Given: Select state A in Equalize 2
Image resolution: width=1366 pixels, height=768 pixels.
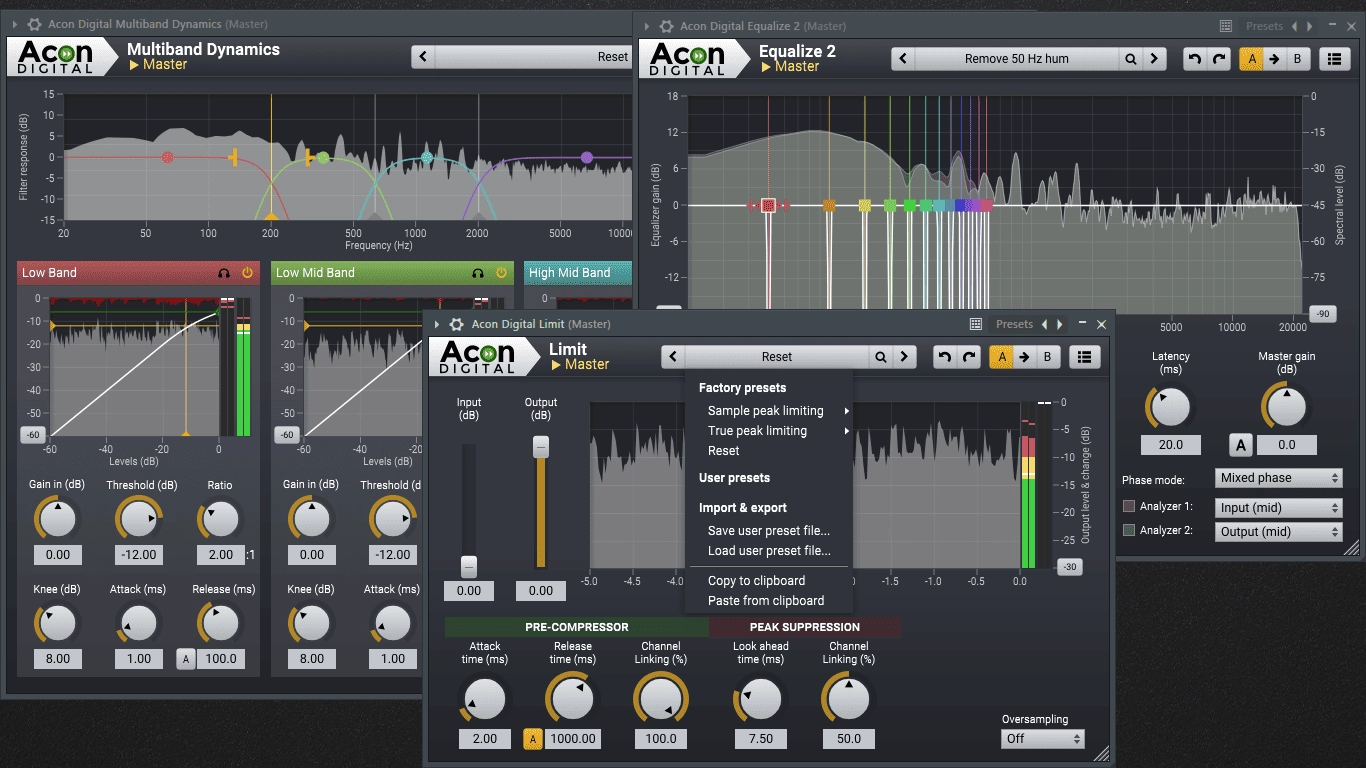Looking at the screenshot, I should click(x=1251, y=59).
